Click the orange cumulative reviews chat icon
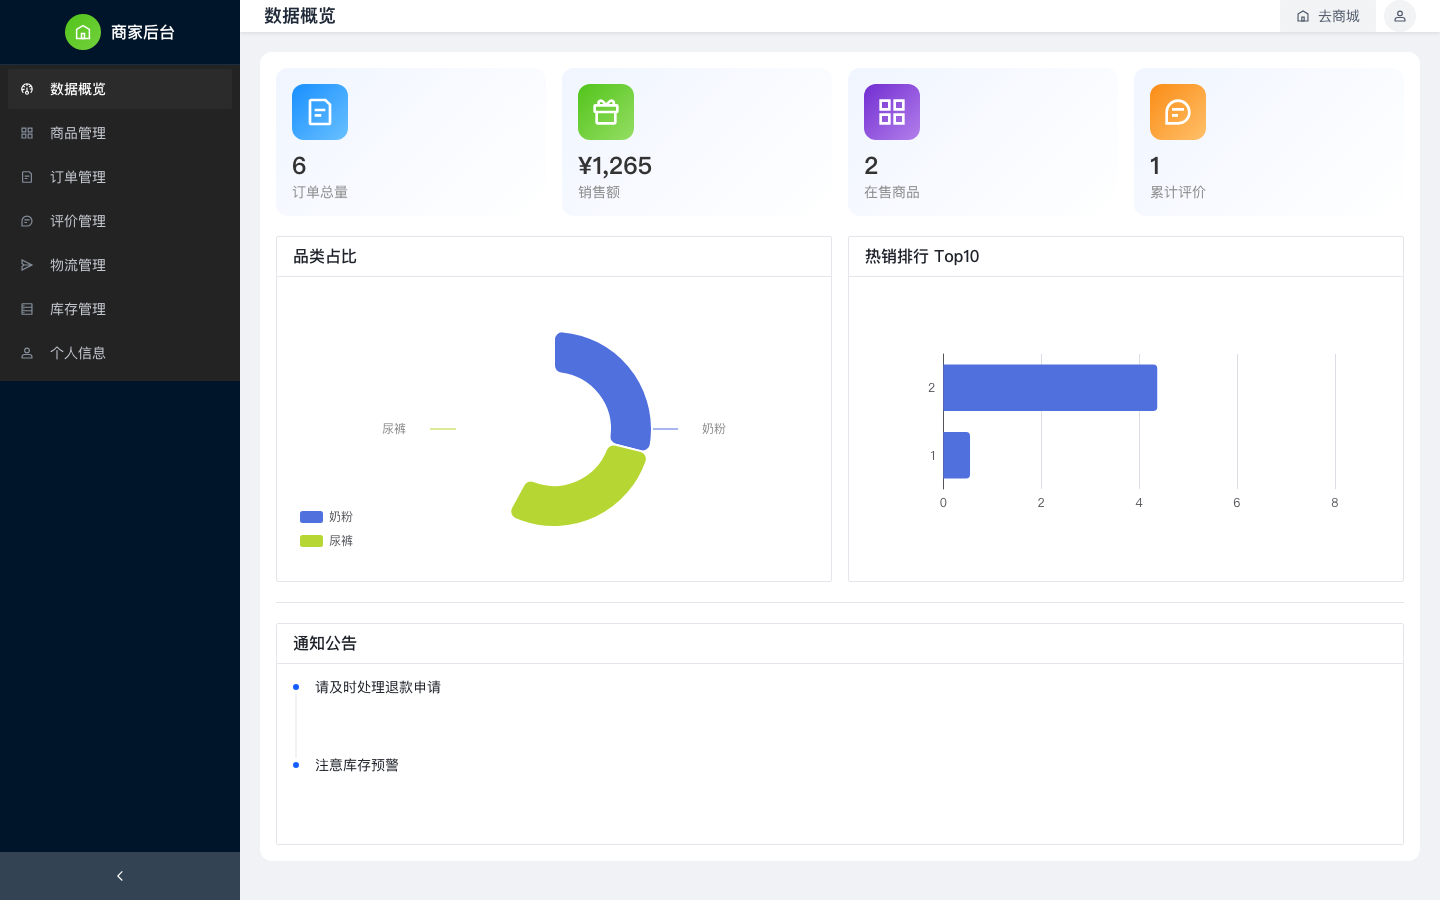 click(x=1178, y=112)
